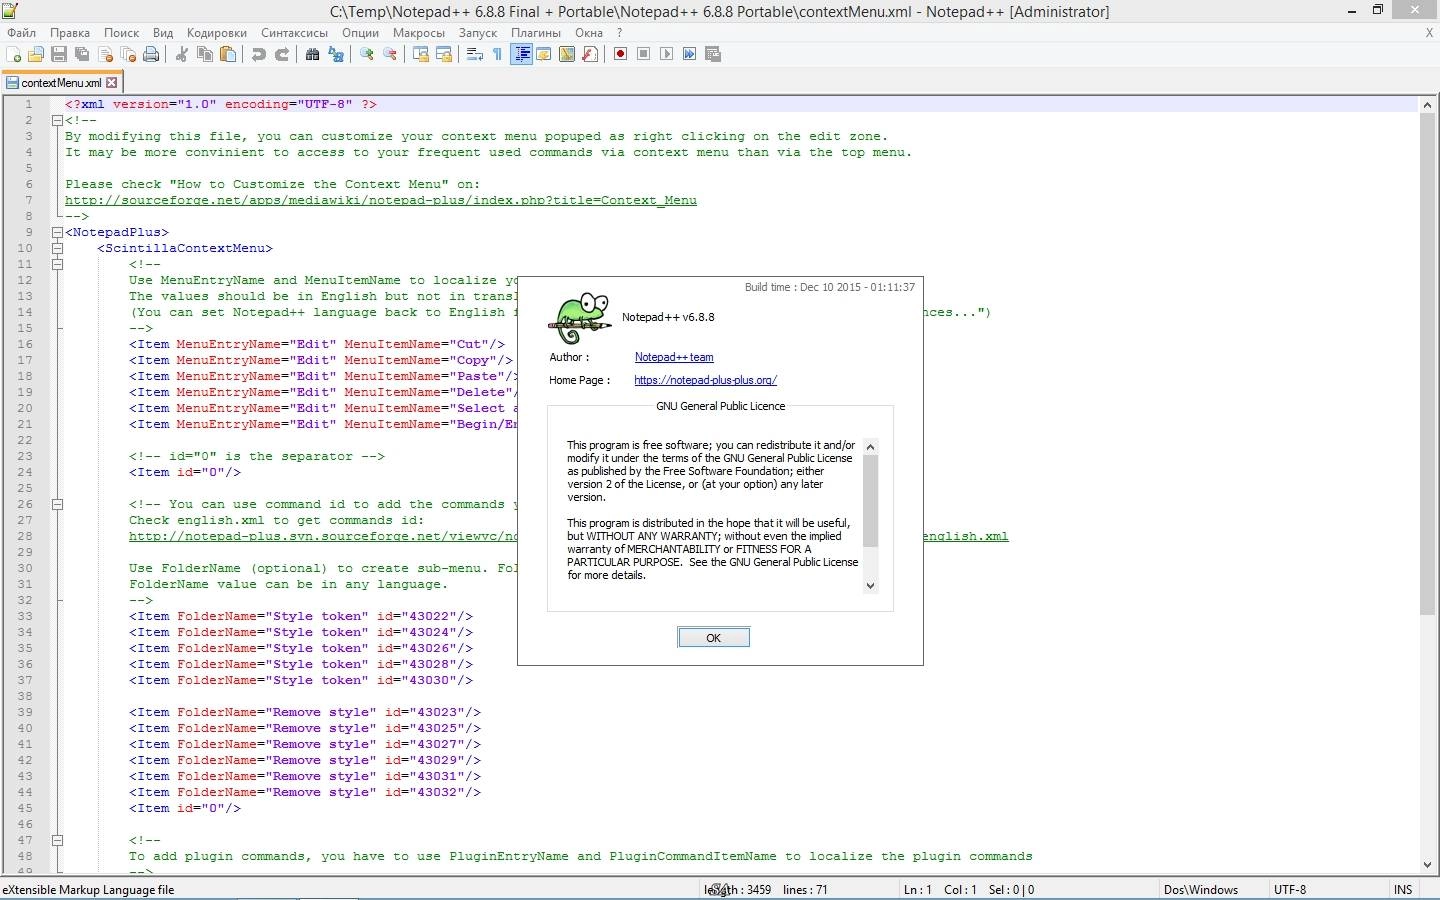Screen dimensions: 1440x900
Task: Toggle synchronized horizontal scrolling icon
Action: tap(444, 54)
